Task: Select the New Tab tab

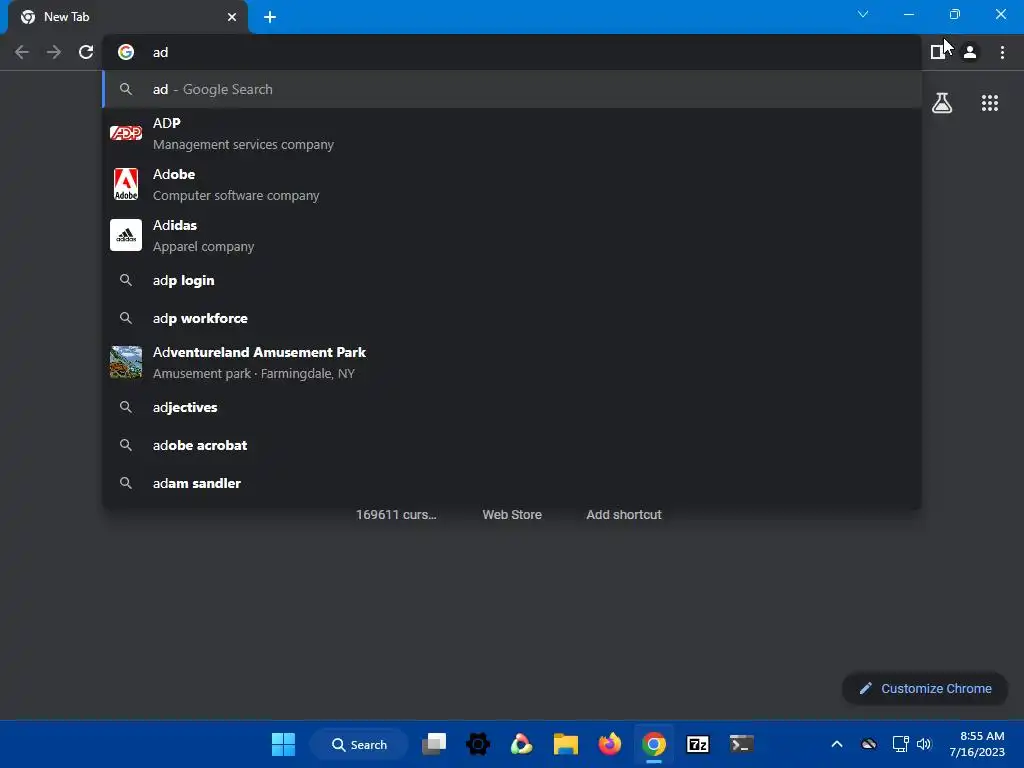Action: click(127, 17)
